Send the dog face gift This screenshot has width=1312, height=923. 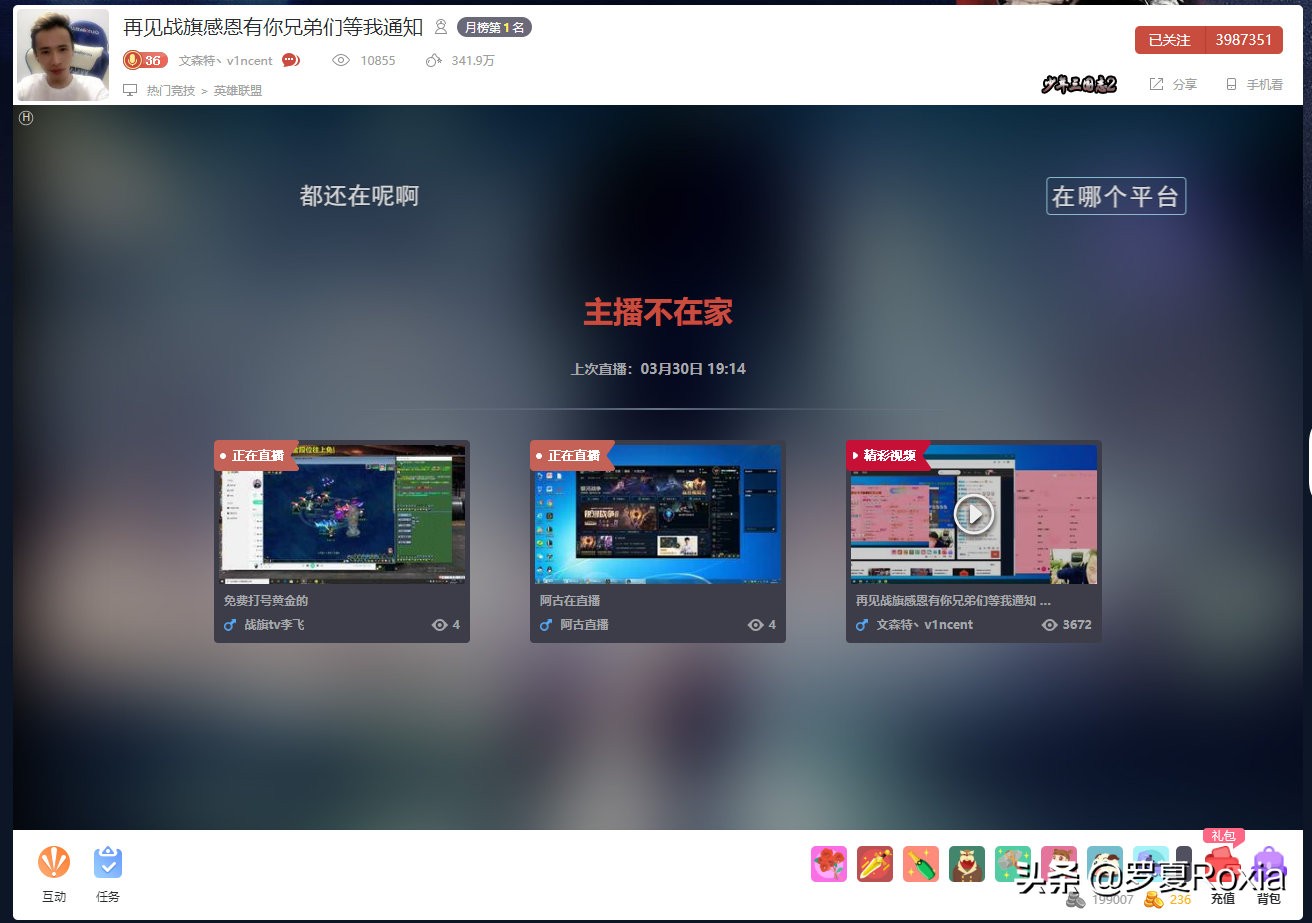(x=1105, y=864)
